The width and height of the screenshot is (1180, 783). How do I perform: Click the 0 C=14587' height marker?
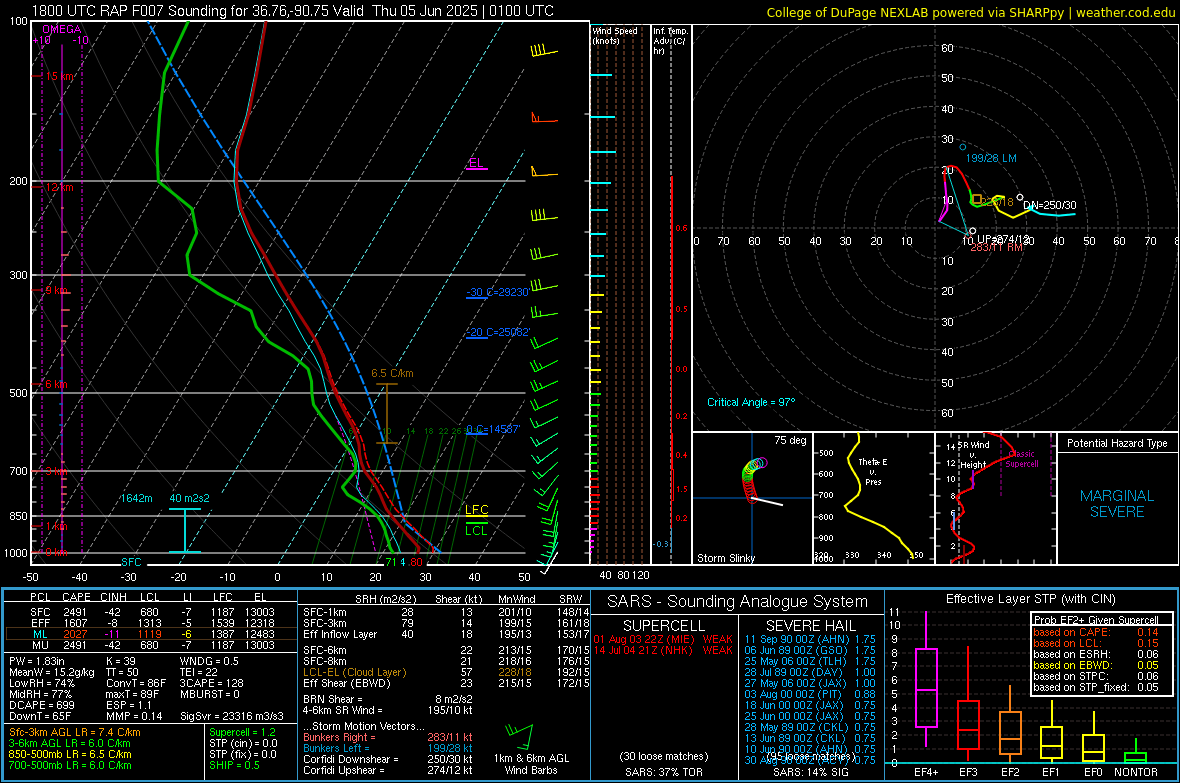[493, 429]
